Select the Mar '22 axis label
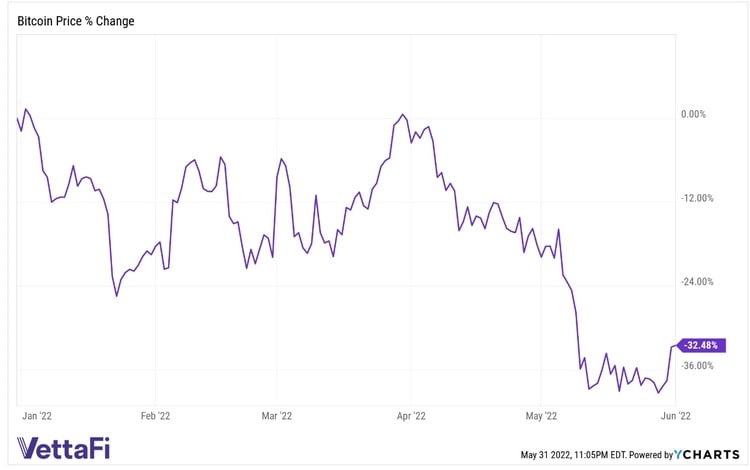 [x=276, y=414]
